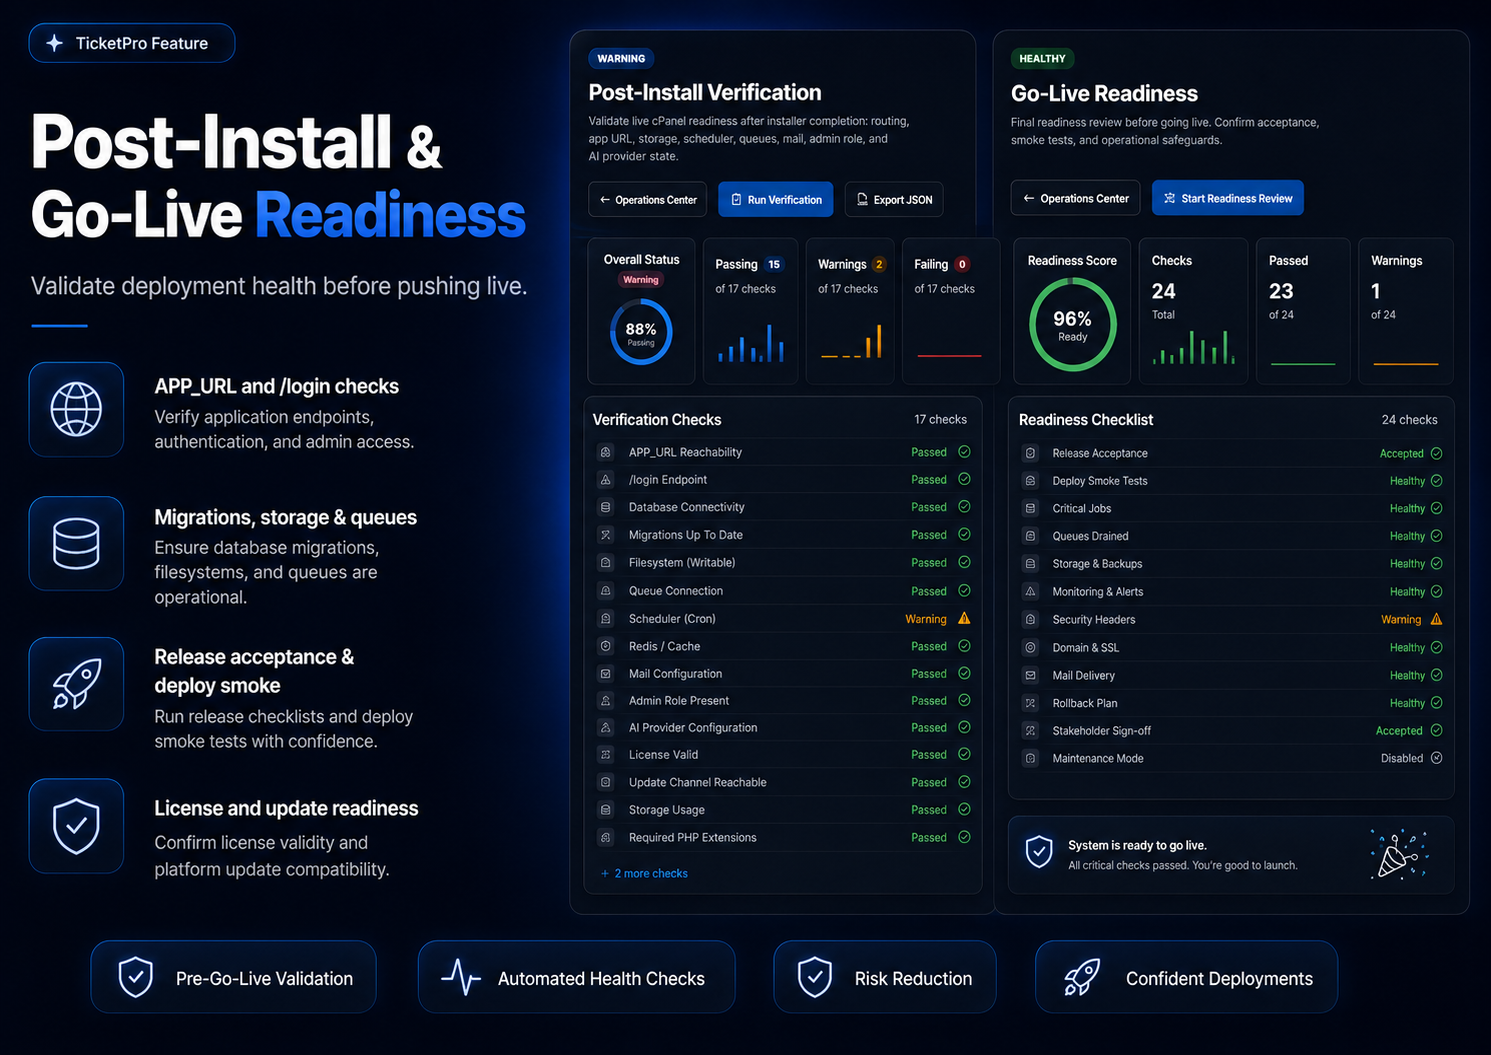Click the Passed 23 of 24 card

tap(1303, 311)
